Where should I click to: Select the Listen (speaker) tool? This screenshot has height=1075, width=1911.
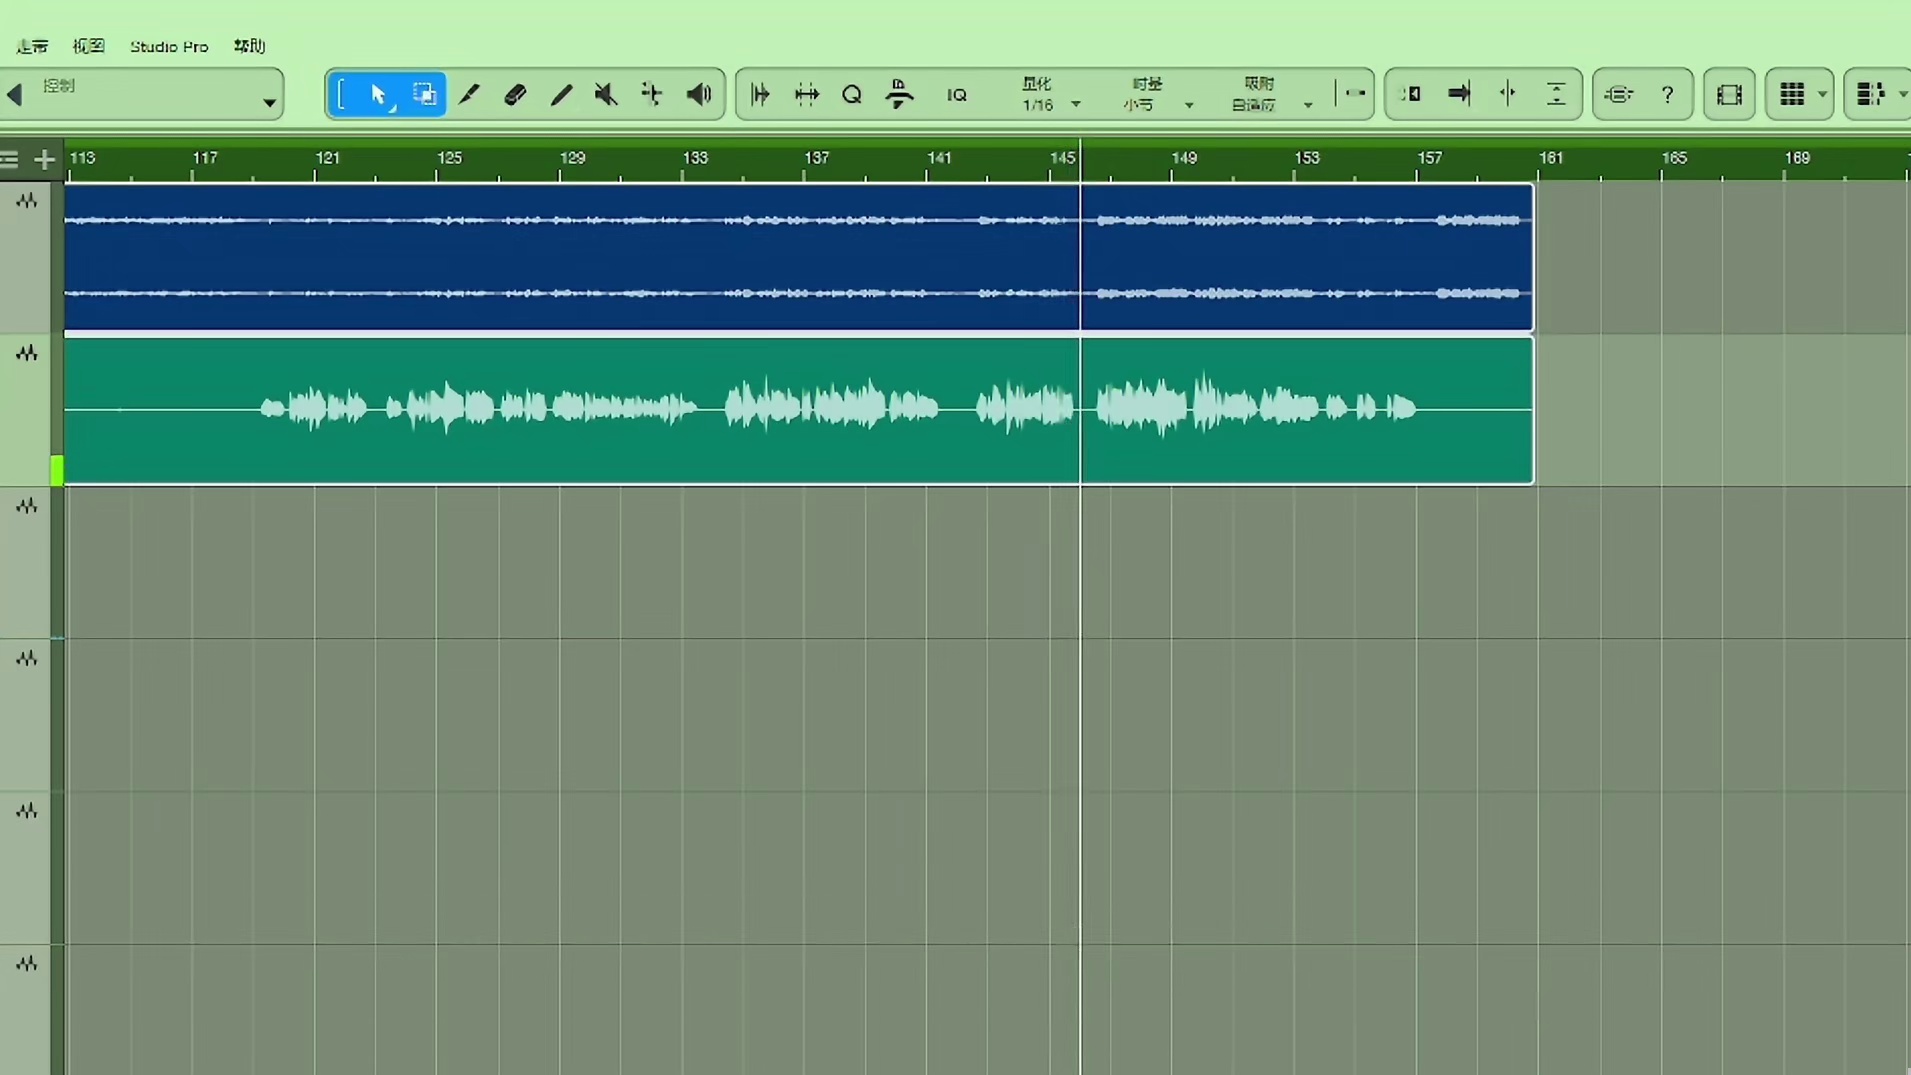click(699, 95)
